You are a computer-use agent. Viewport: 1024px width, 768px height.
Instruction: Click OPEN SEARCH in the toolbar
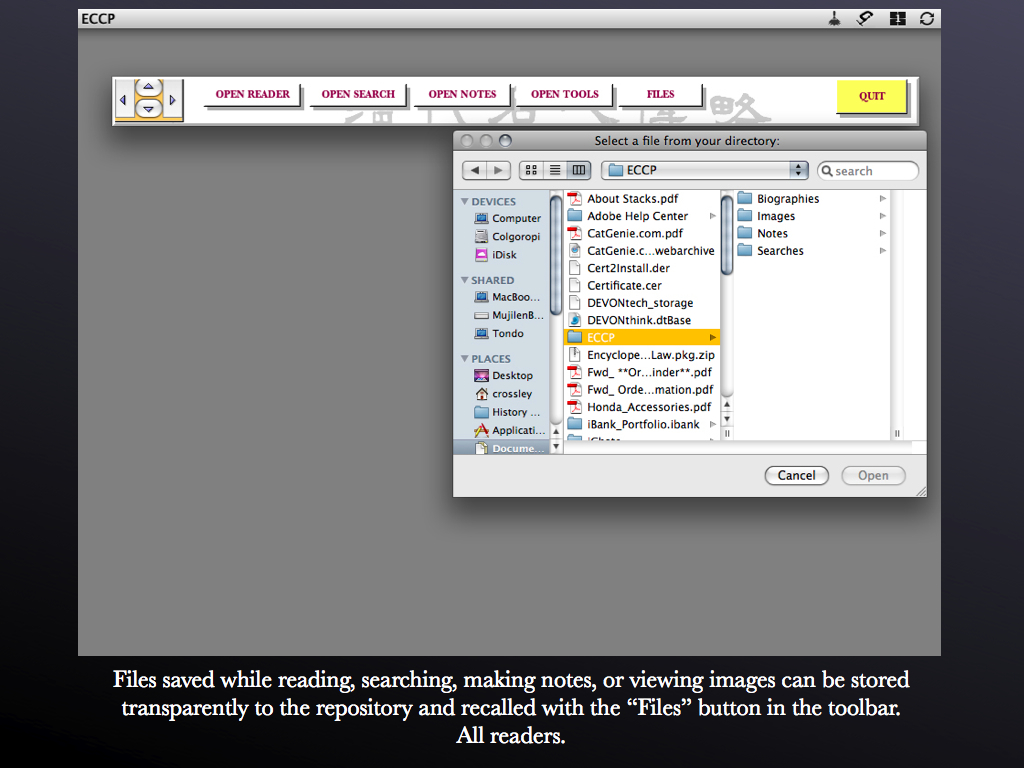point(358,94)
